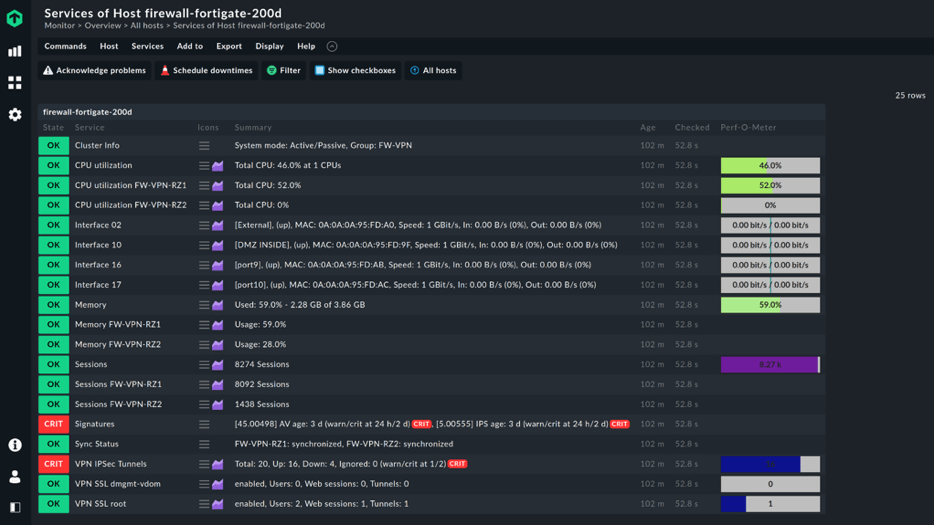Image resolution: width=934 pixels, height=525 pixels.
Task: Open graph icon for CPU utilization row
Action: [218, 166]
